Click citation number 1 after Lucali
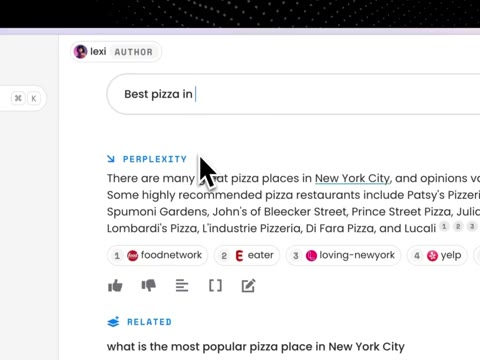 pyautogui.click(x=444, y=227)
